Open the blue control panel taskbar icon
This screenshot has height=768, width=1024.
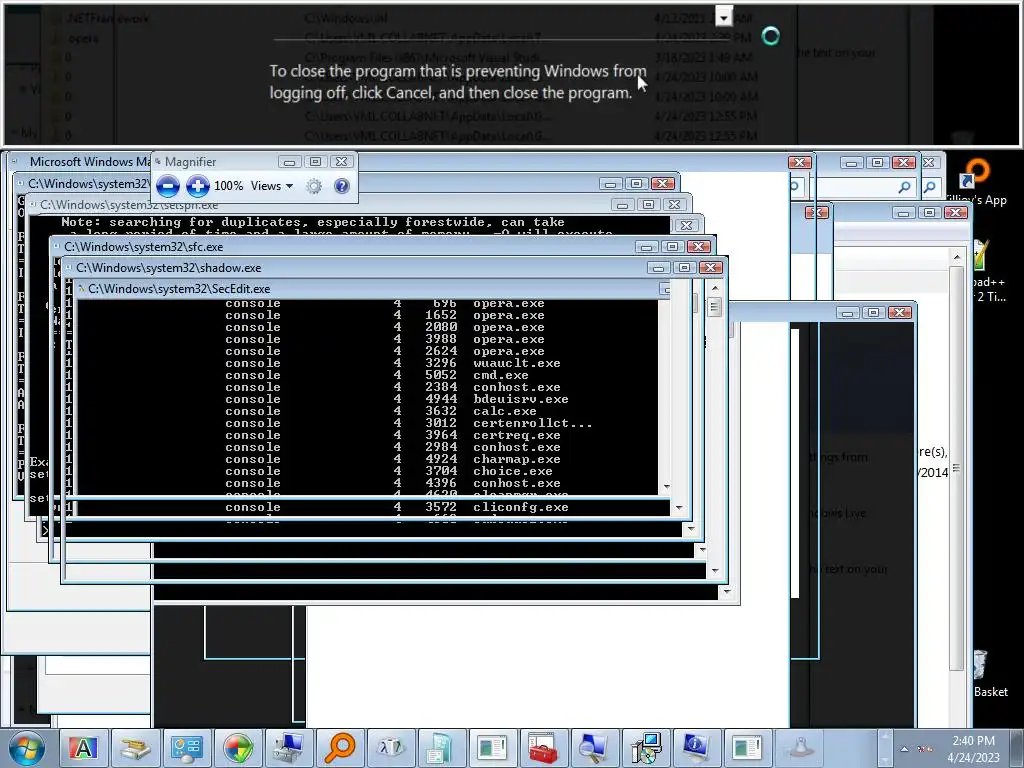tap(185, 748)
